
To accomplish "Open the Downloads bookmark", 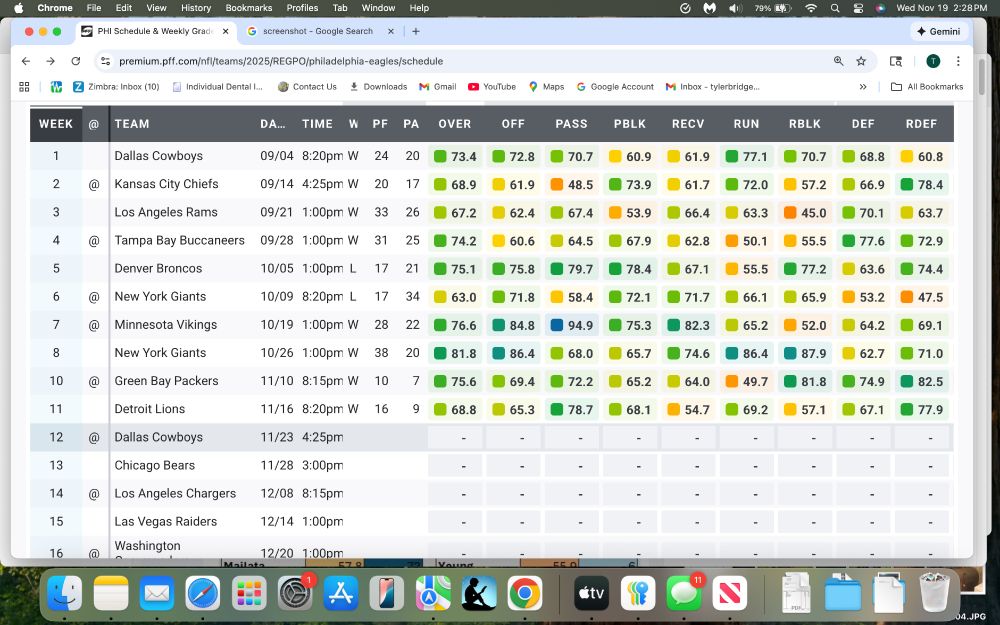I will [x=378, y=87].
